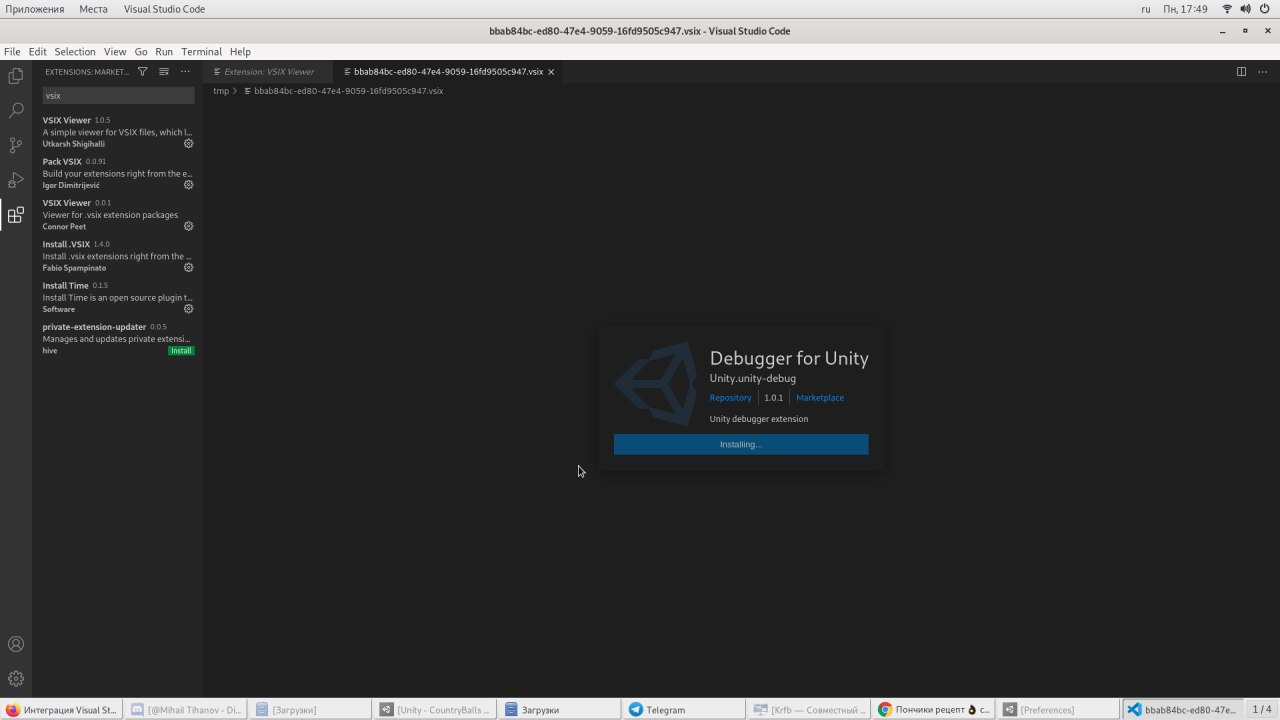The height and width of the screenshot is (720, 1280).
Task: Open the File menu
Action: click(12, 52)
